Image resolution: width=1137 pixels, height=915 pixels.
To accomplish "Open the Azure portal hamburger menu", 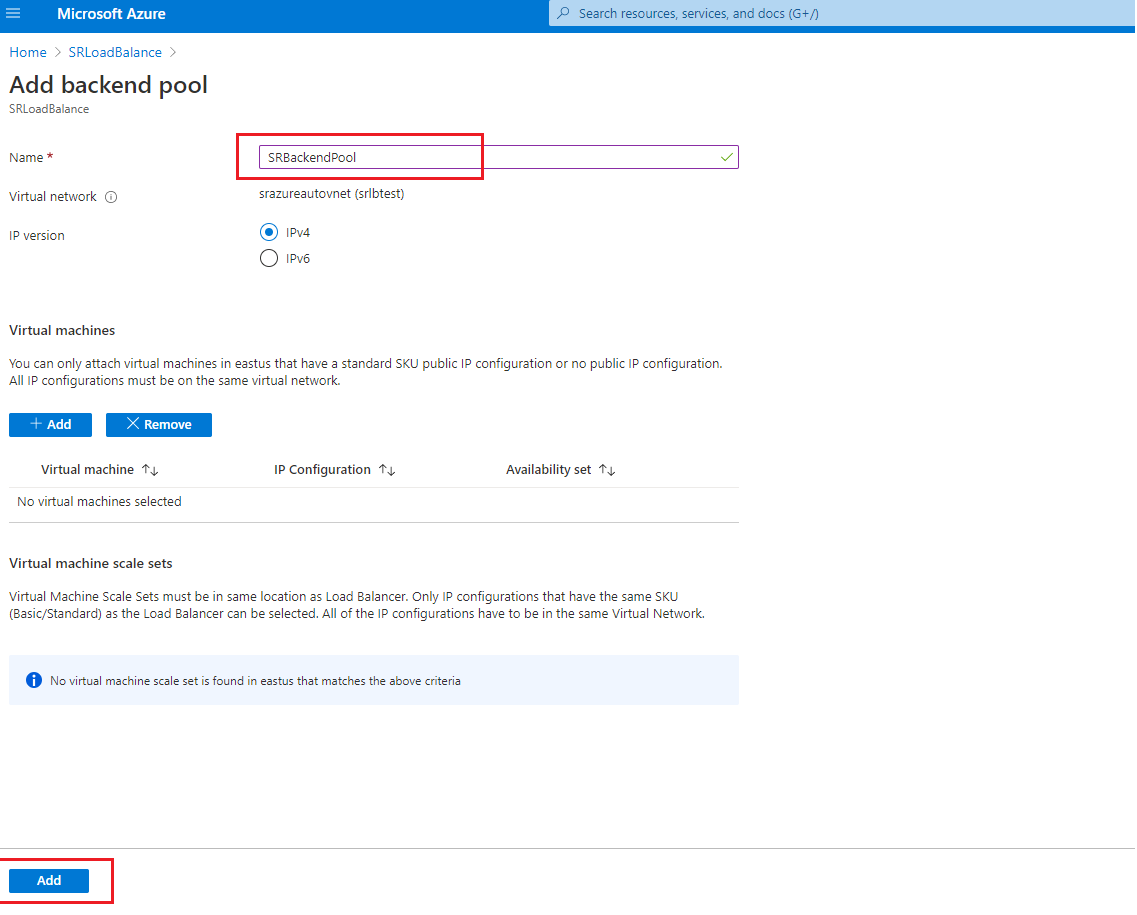I will 13,14.
